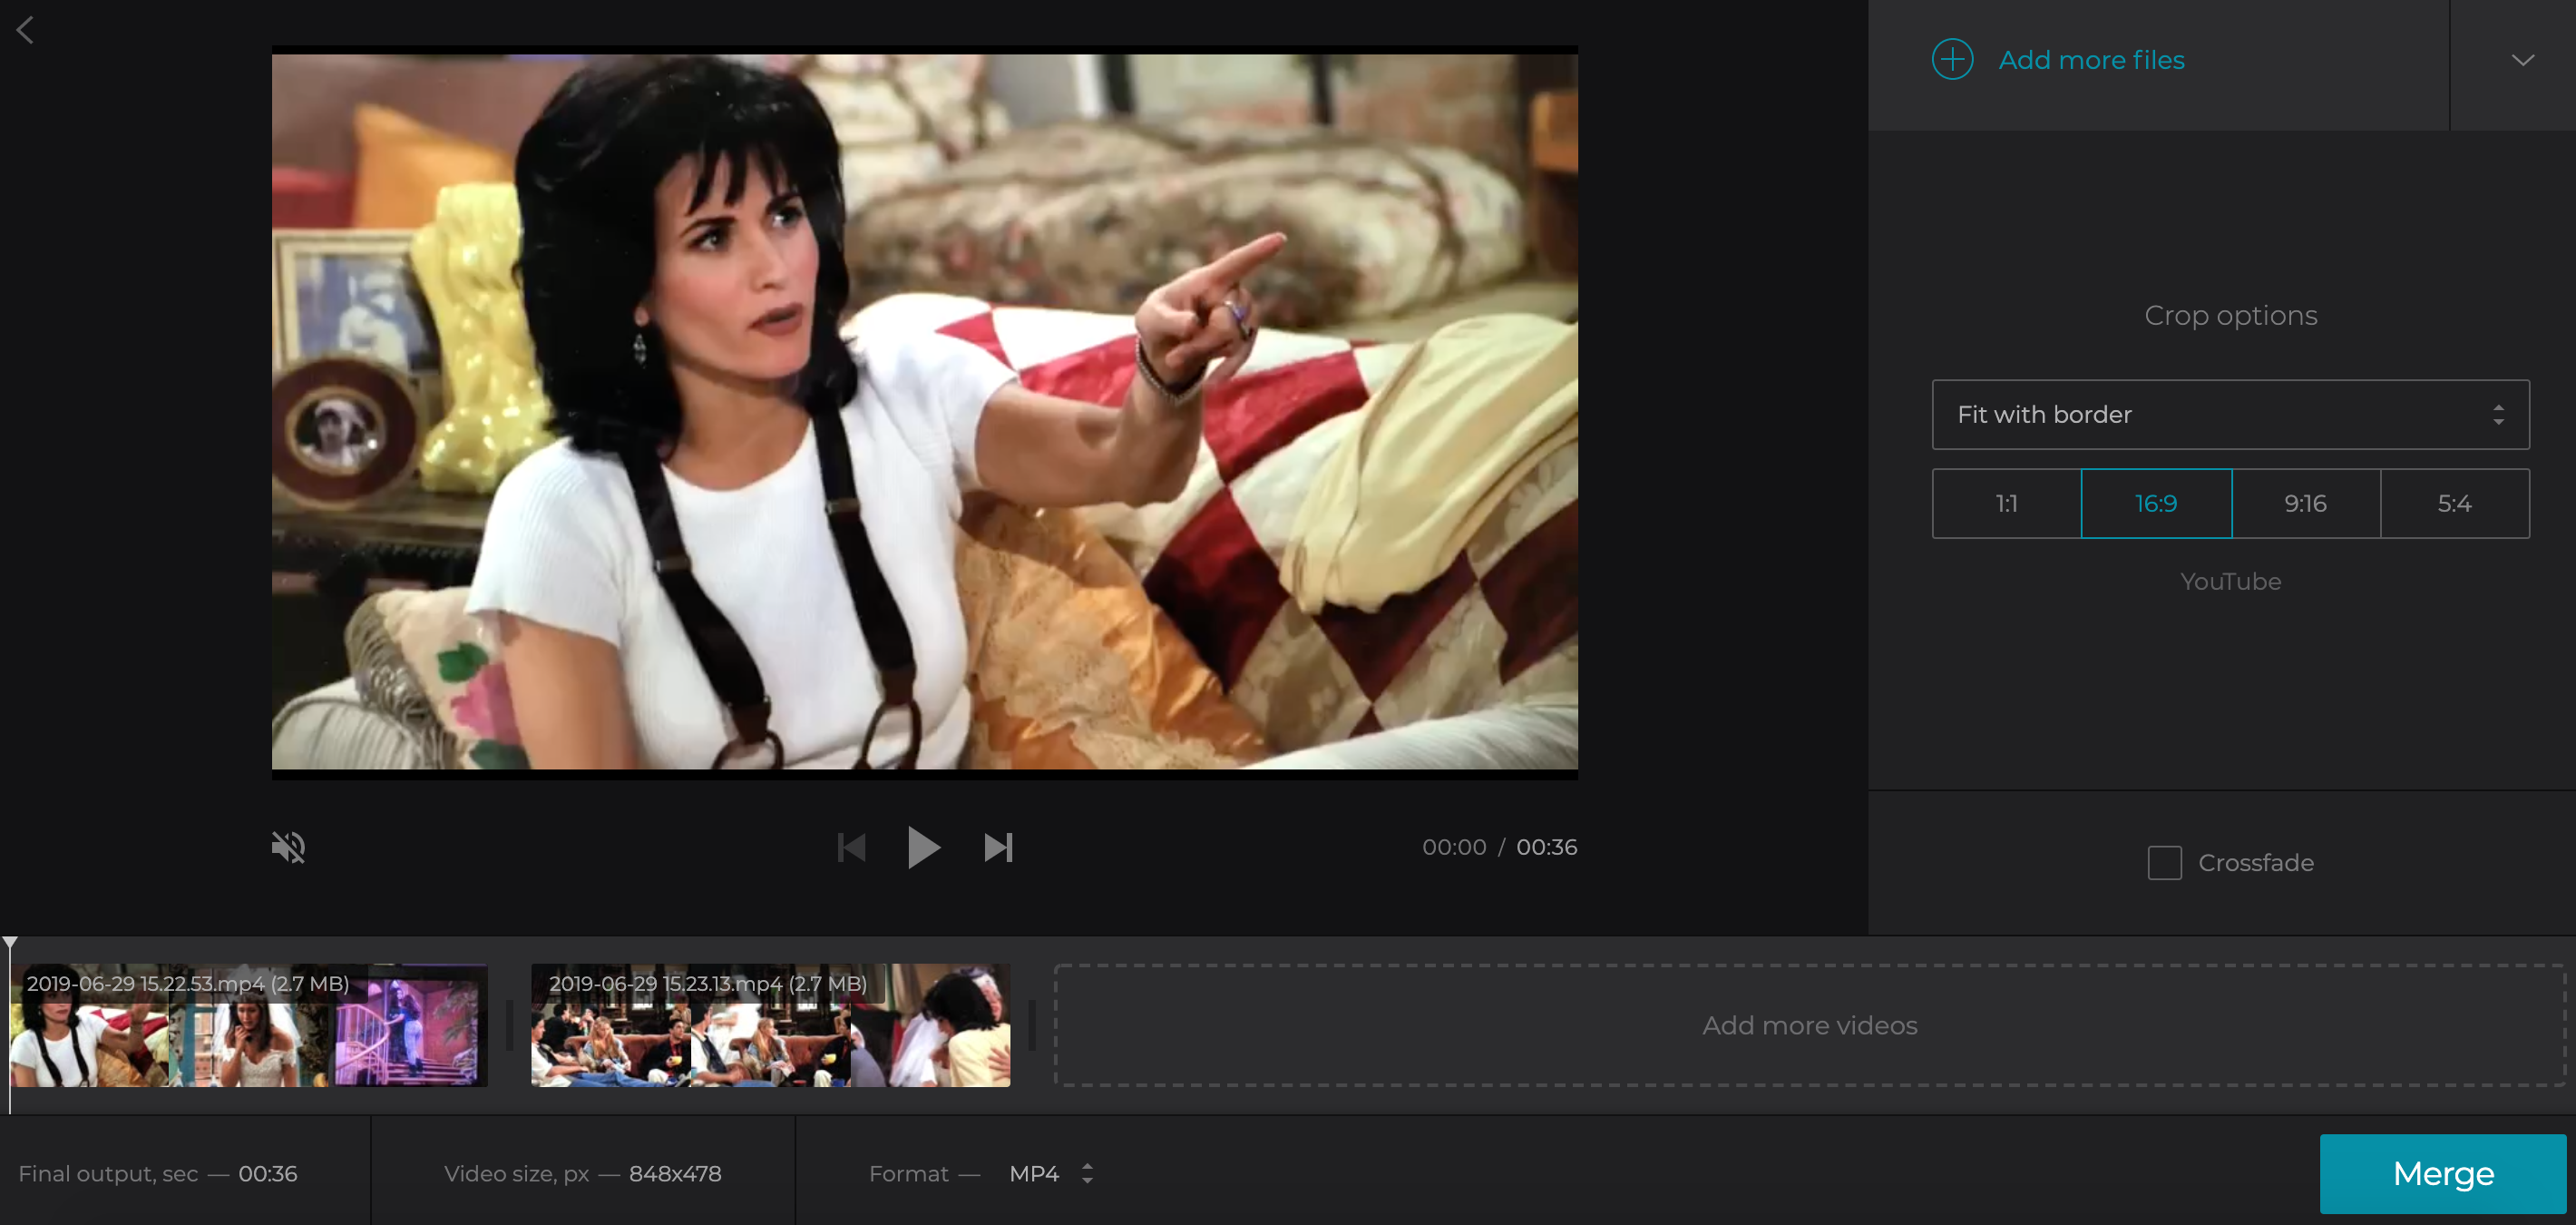Toggle the mute/unmute audio icon
The width and height of the screenshot is (2576, 1225).
click(289, 845)
